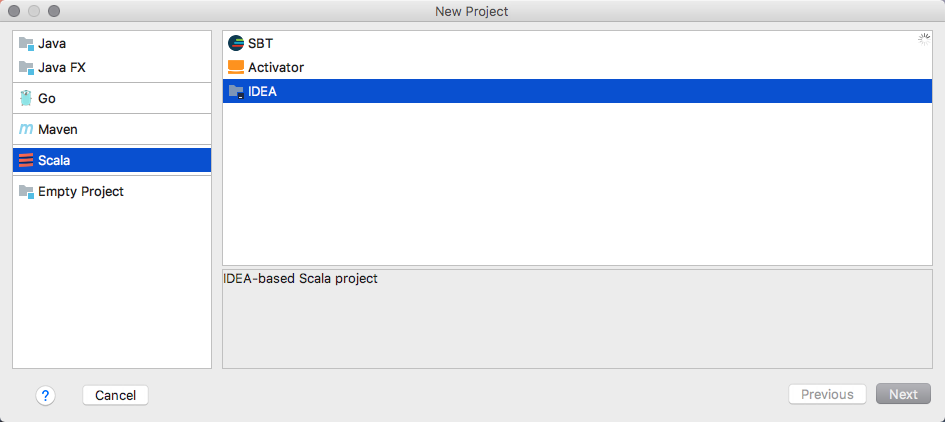Open help with the question mark button

[x=45, y=395]
